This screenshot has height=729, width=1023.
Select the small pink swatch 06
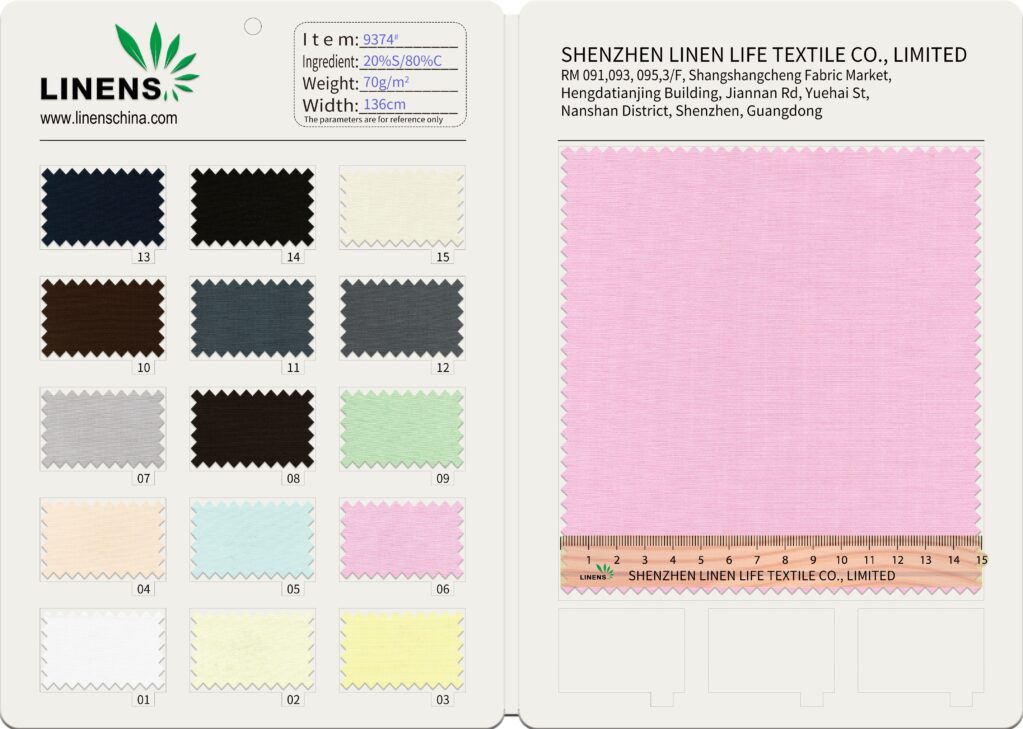[x=402, y=540]
